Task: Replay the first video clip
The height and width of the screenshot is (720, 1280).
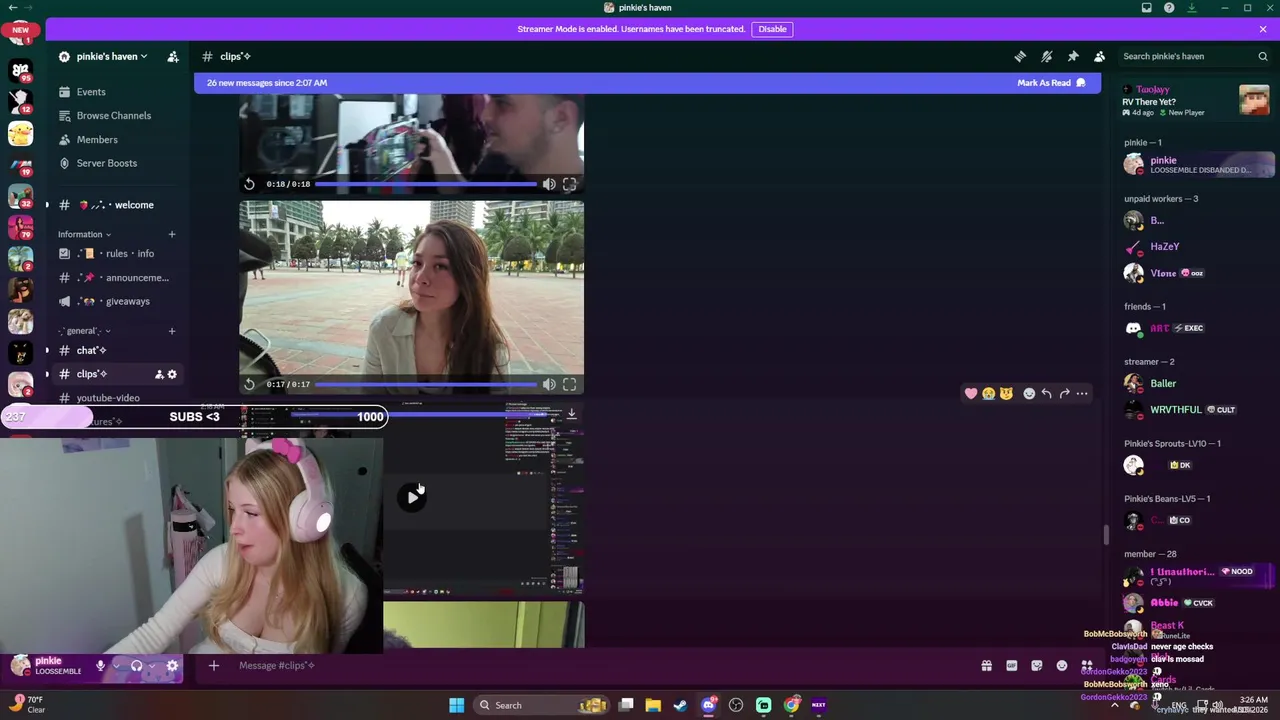Action: 249,184
